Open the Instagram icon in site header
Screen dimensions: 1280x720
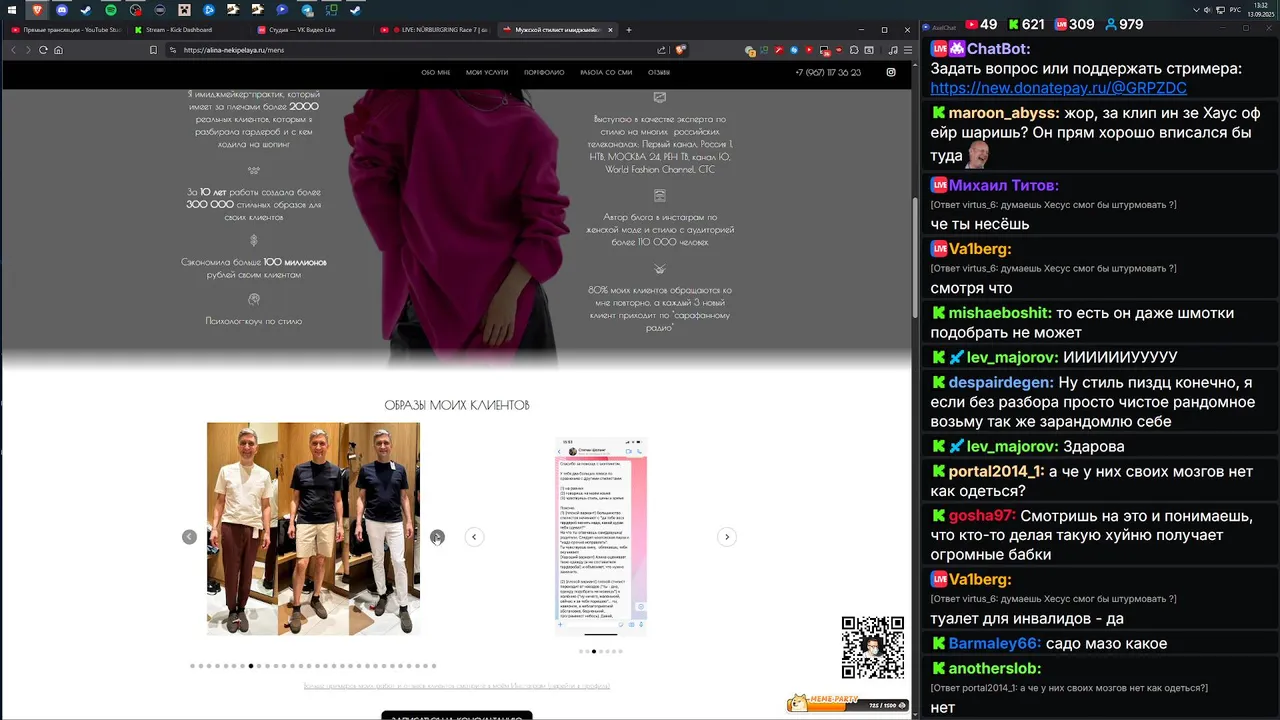coord(891,72)
